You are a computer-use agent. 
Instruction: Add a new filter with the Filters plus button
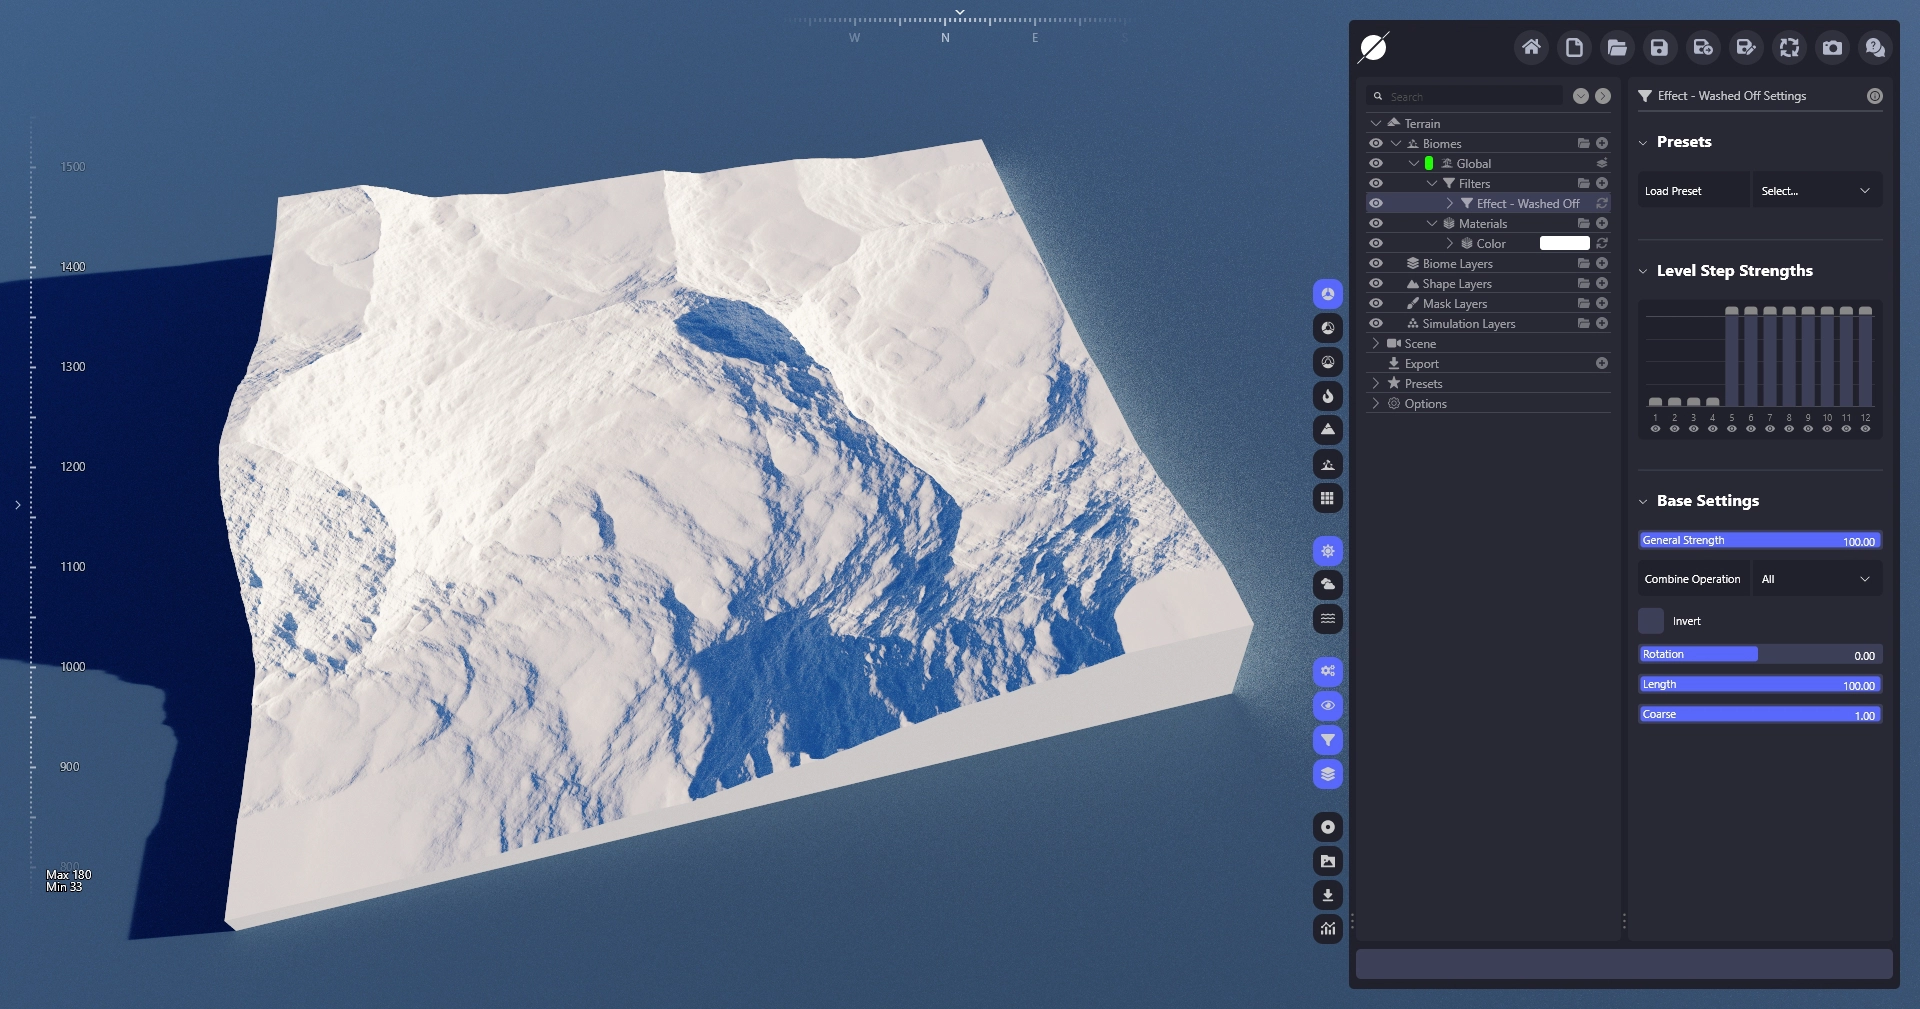pyautogui.click(x=1602, y=183)
